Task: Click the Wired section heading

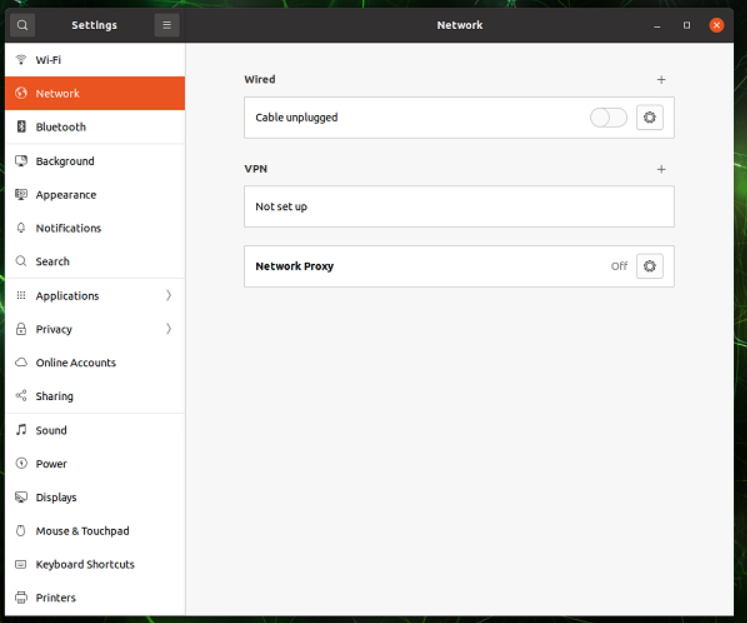Action: [x=260, y=79]
